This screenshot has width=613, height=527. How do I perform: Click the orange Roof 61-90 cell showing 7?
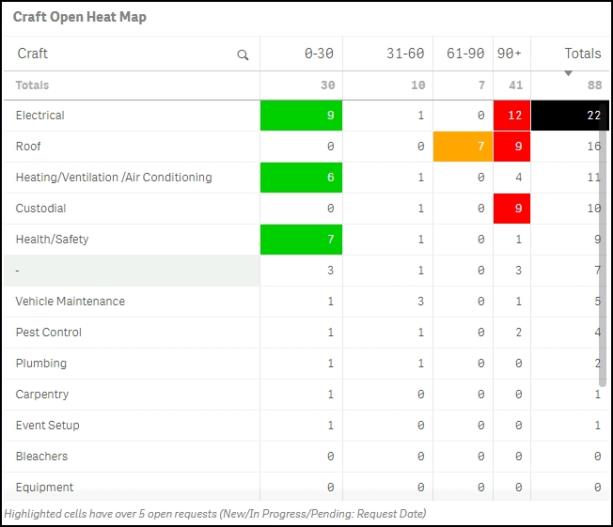click(x=463, y=146)
